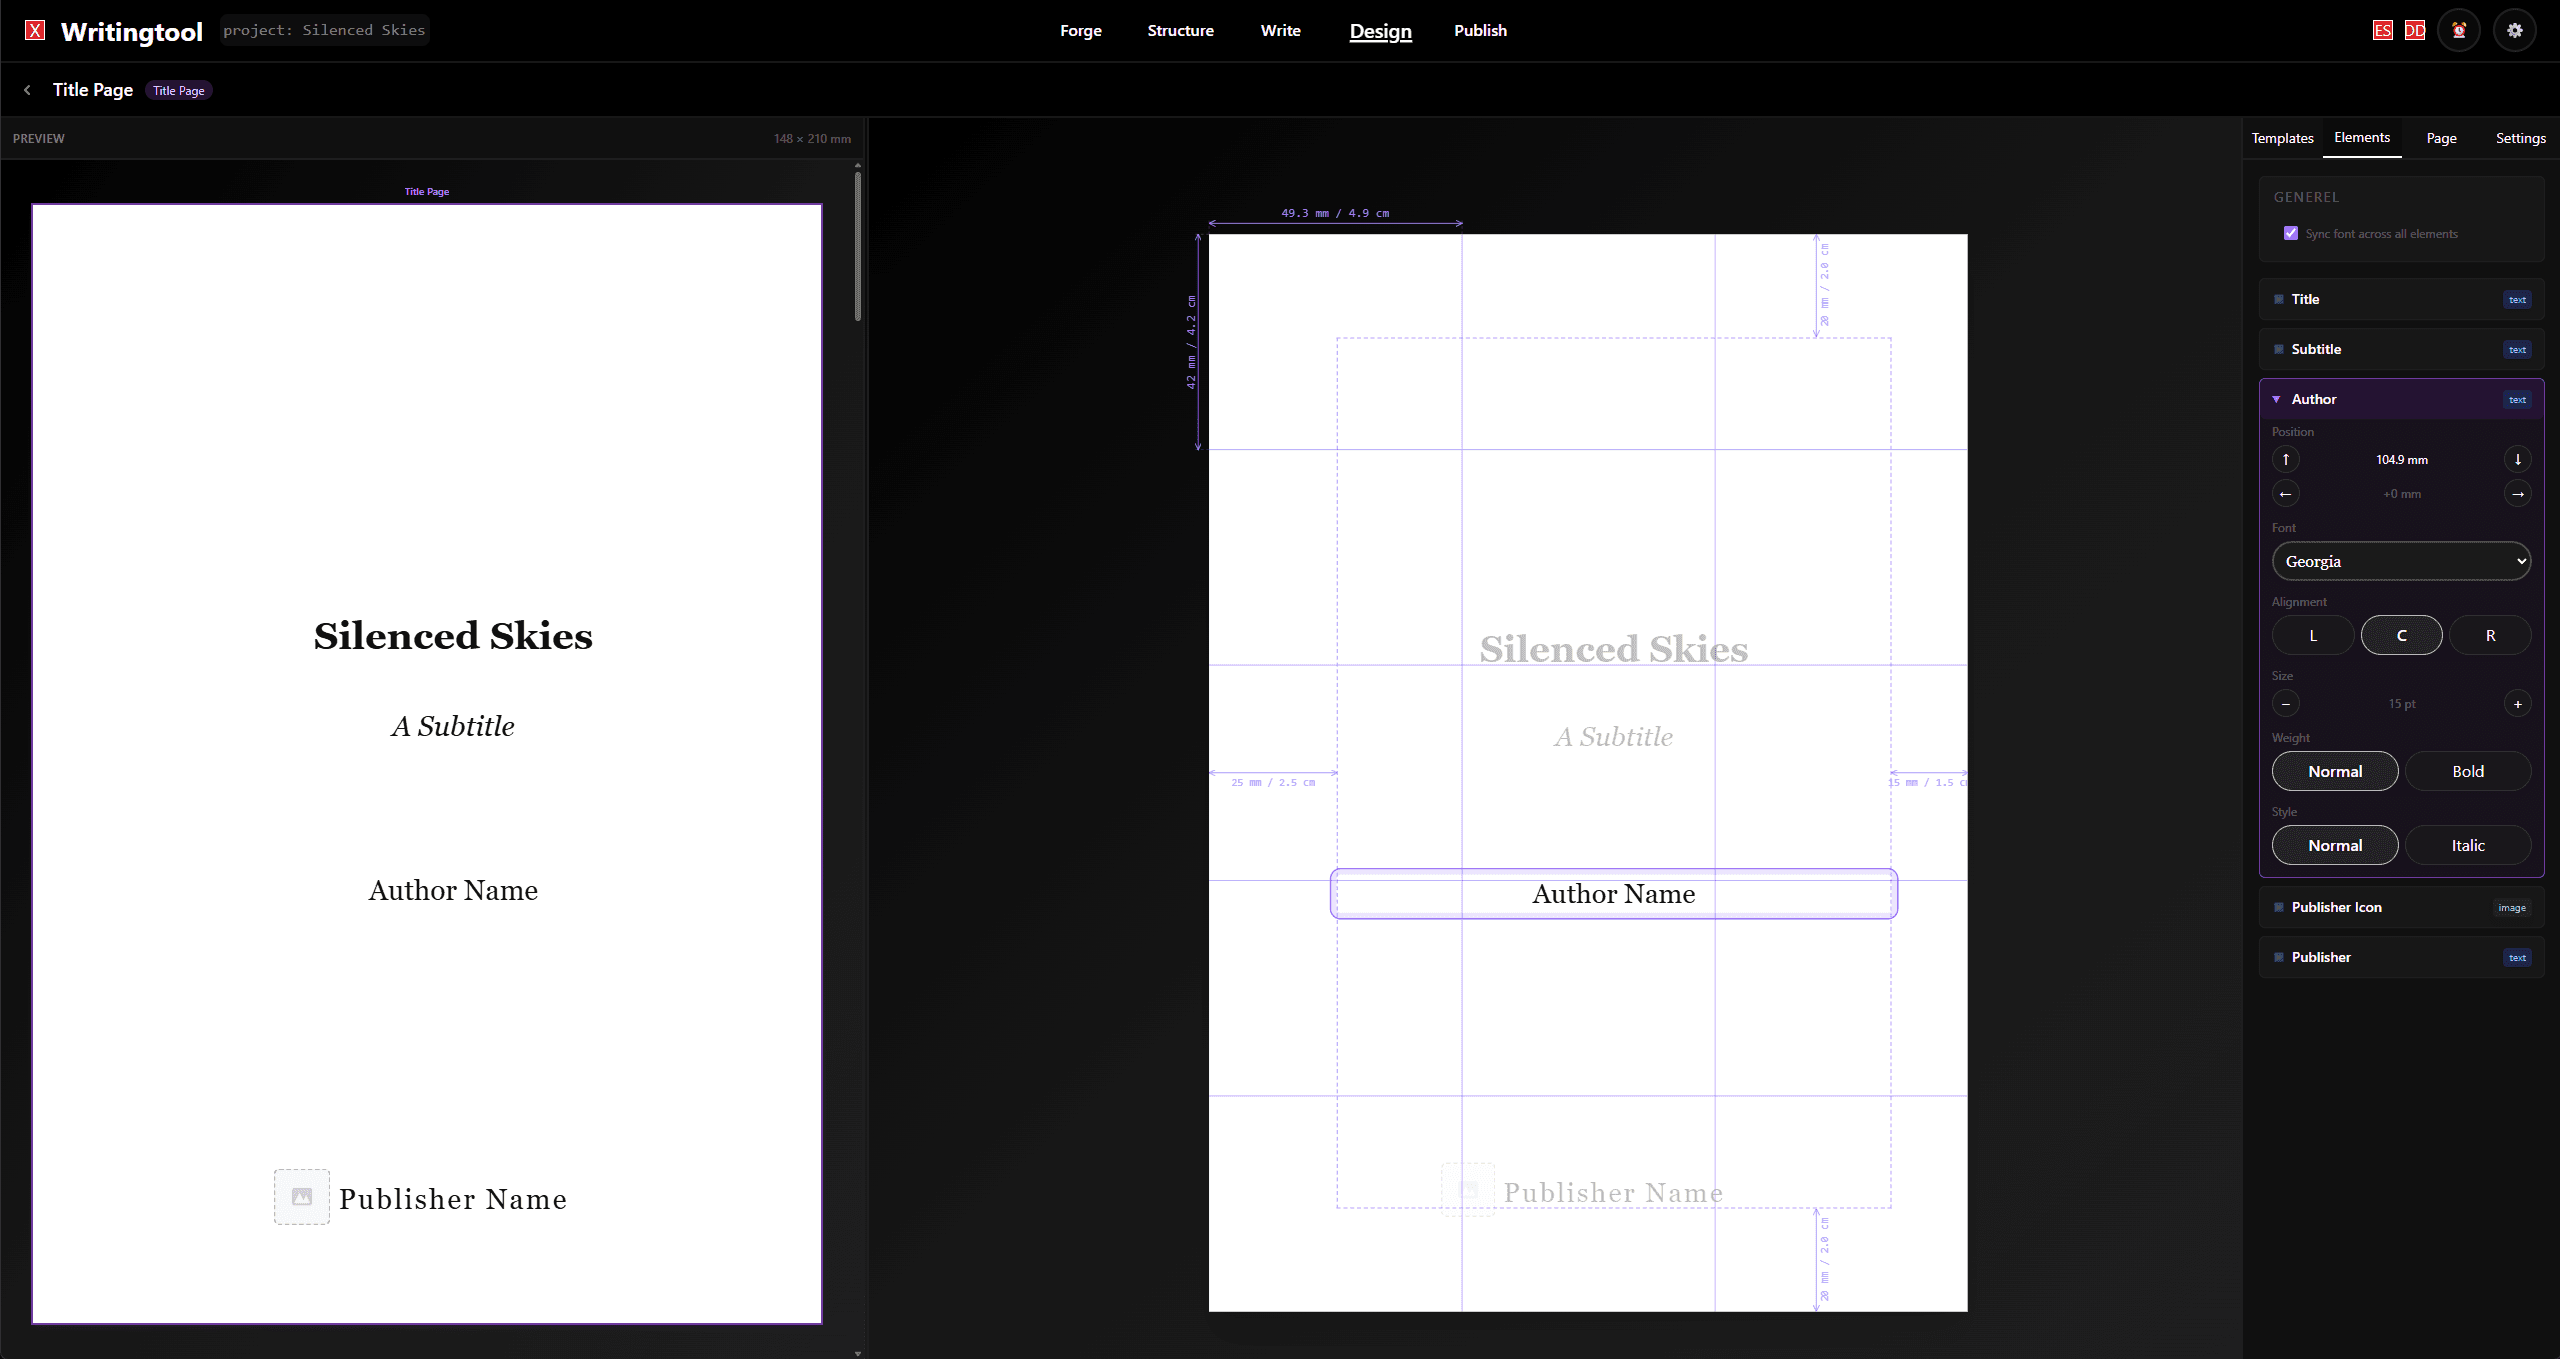Select Publisher Name text on canvas
The height and width of the screenshot is (1359, 2560).
click(x=1614, y=1192)
